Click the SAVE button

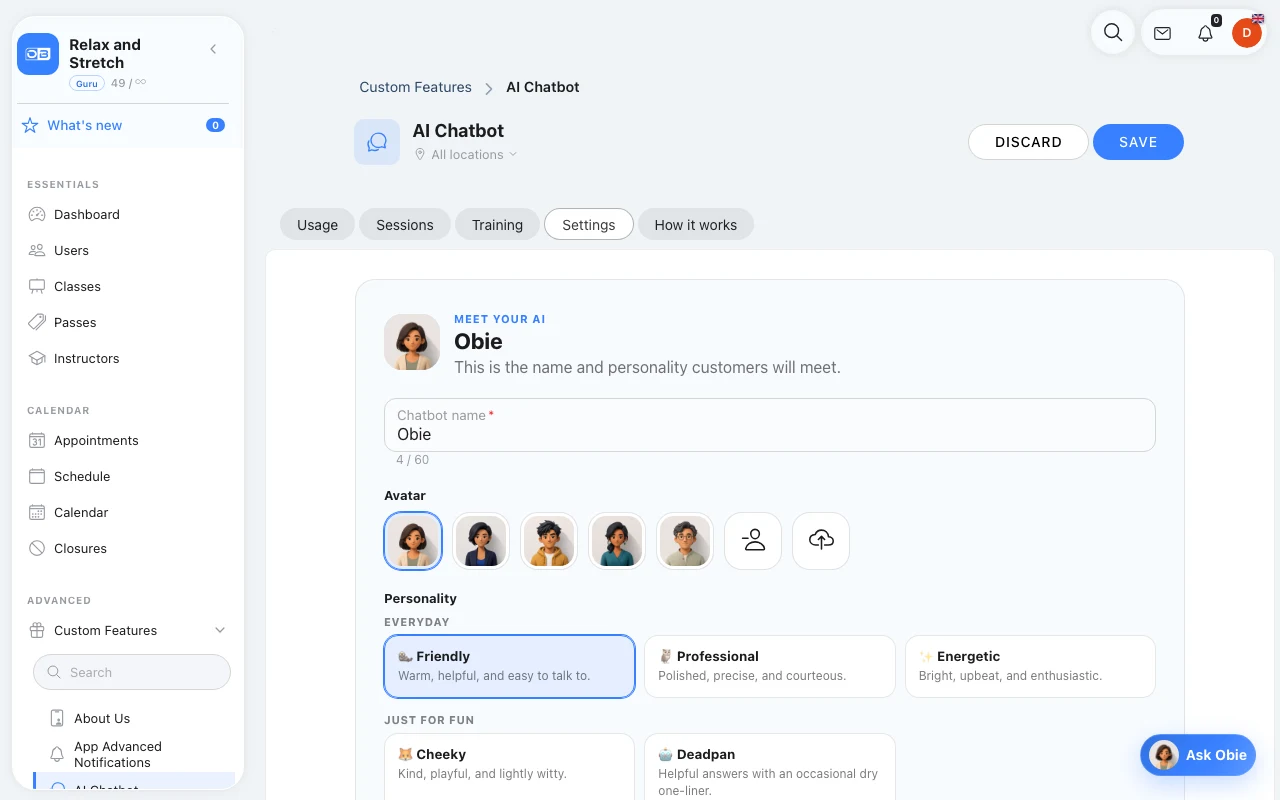click(x=1138, y=142)
